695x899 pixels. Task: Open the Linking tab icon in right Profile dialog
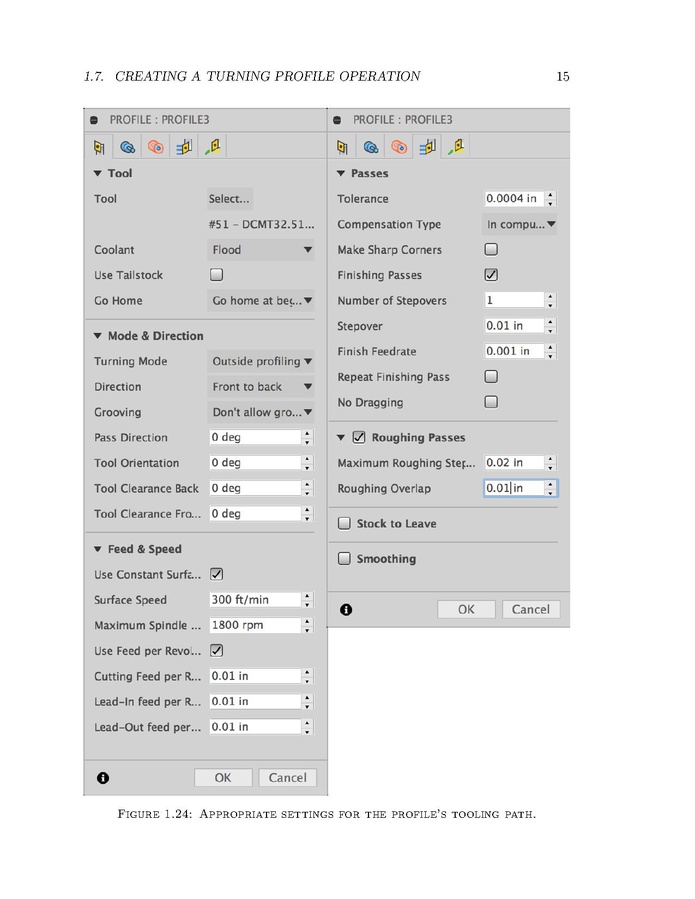[x=456, y=147]
